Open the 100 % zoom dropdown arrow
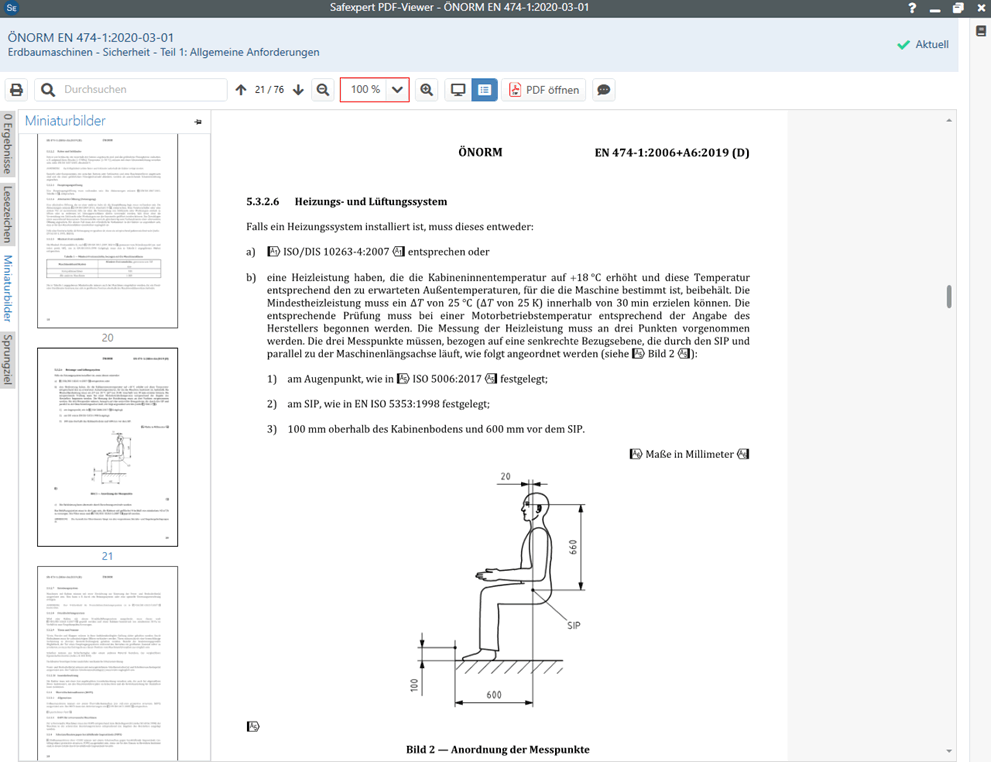 (397, 90)
